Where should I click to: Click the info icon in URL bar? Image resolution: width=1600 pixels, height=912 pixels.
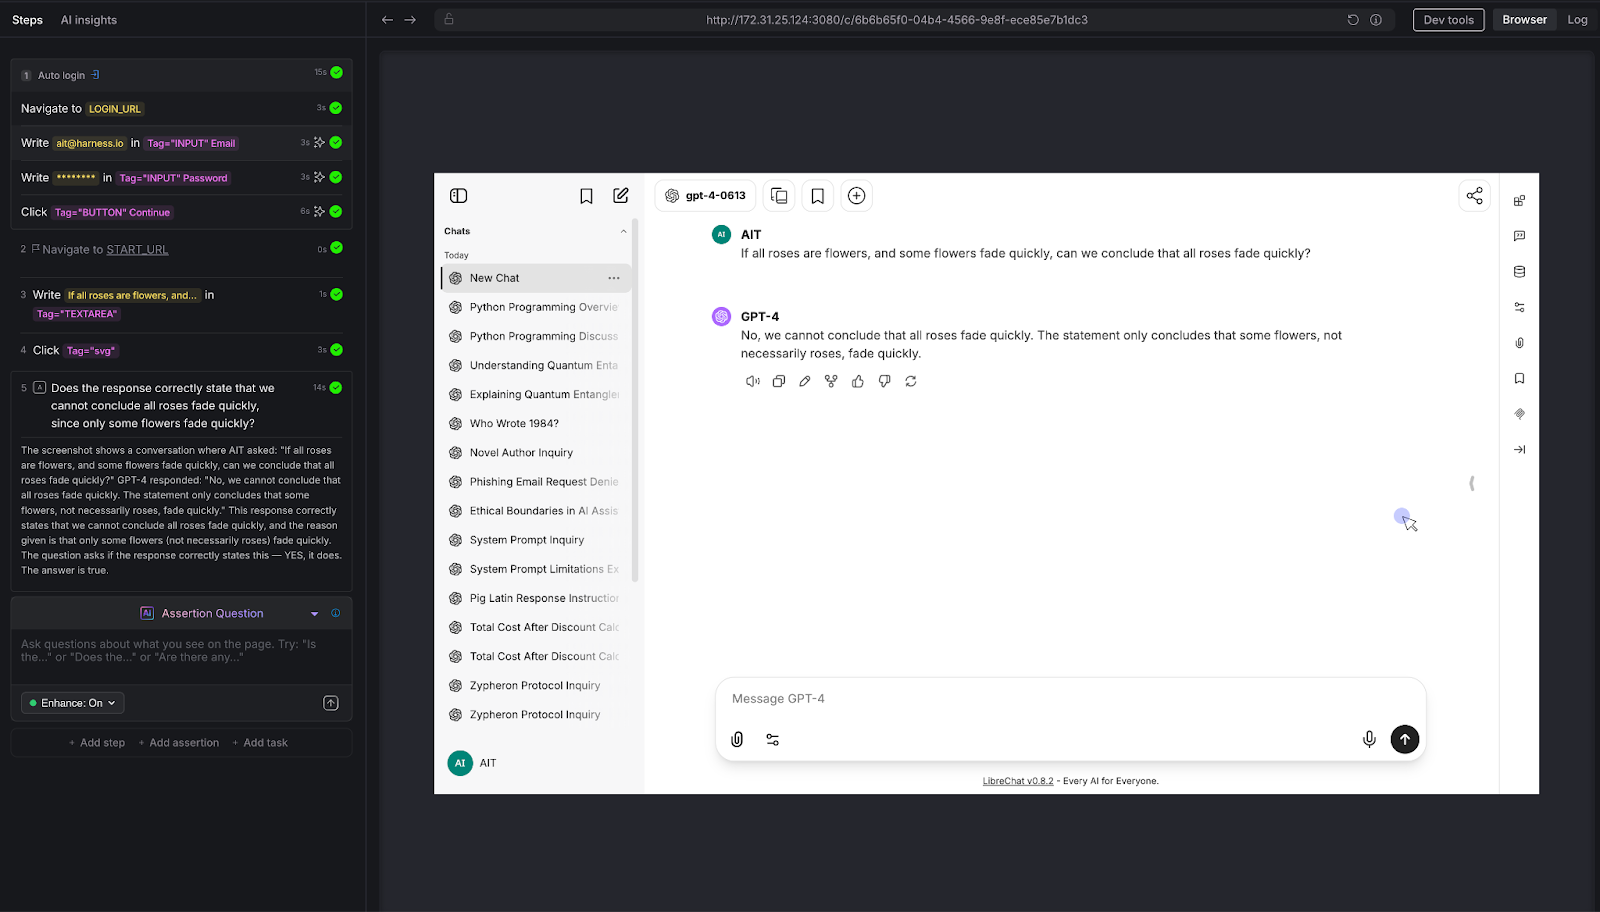pyautogui.click(x=1376, y=20)
